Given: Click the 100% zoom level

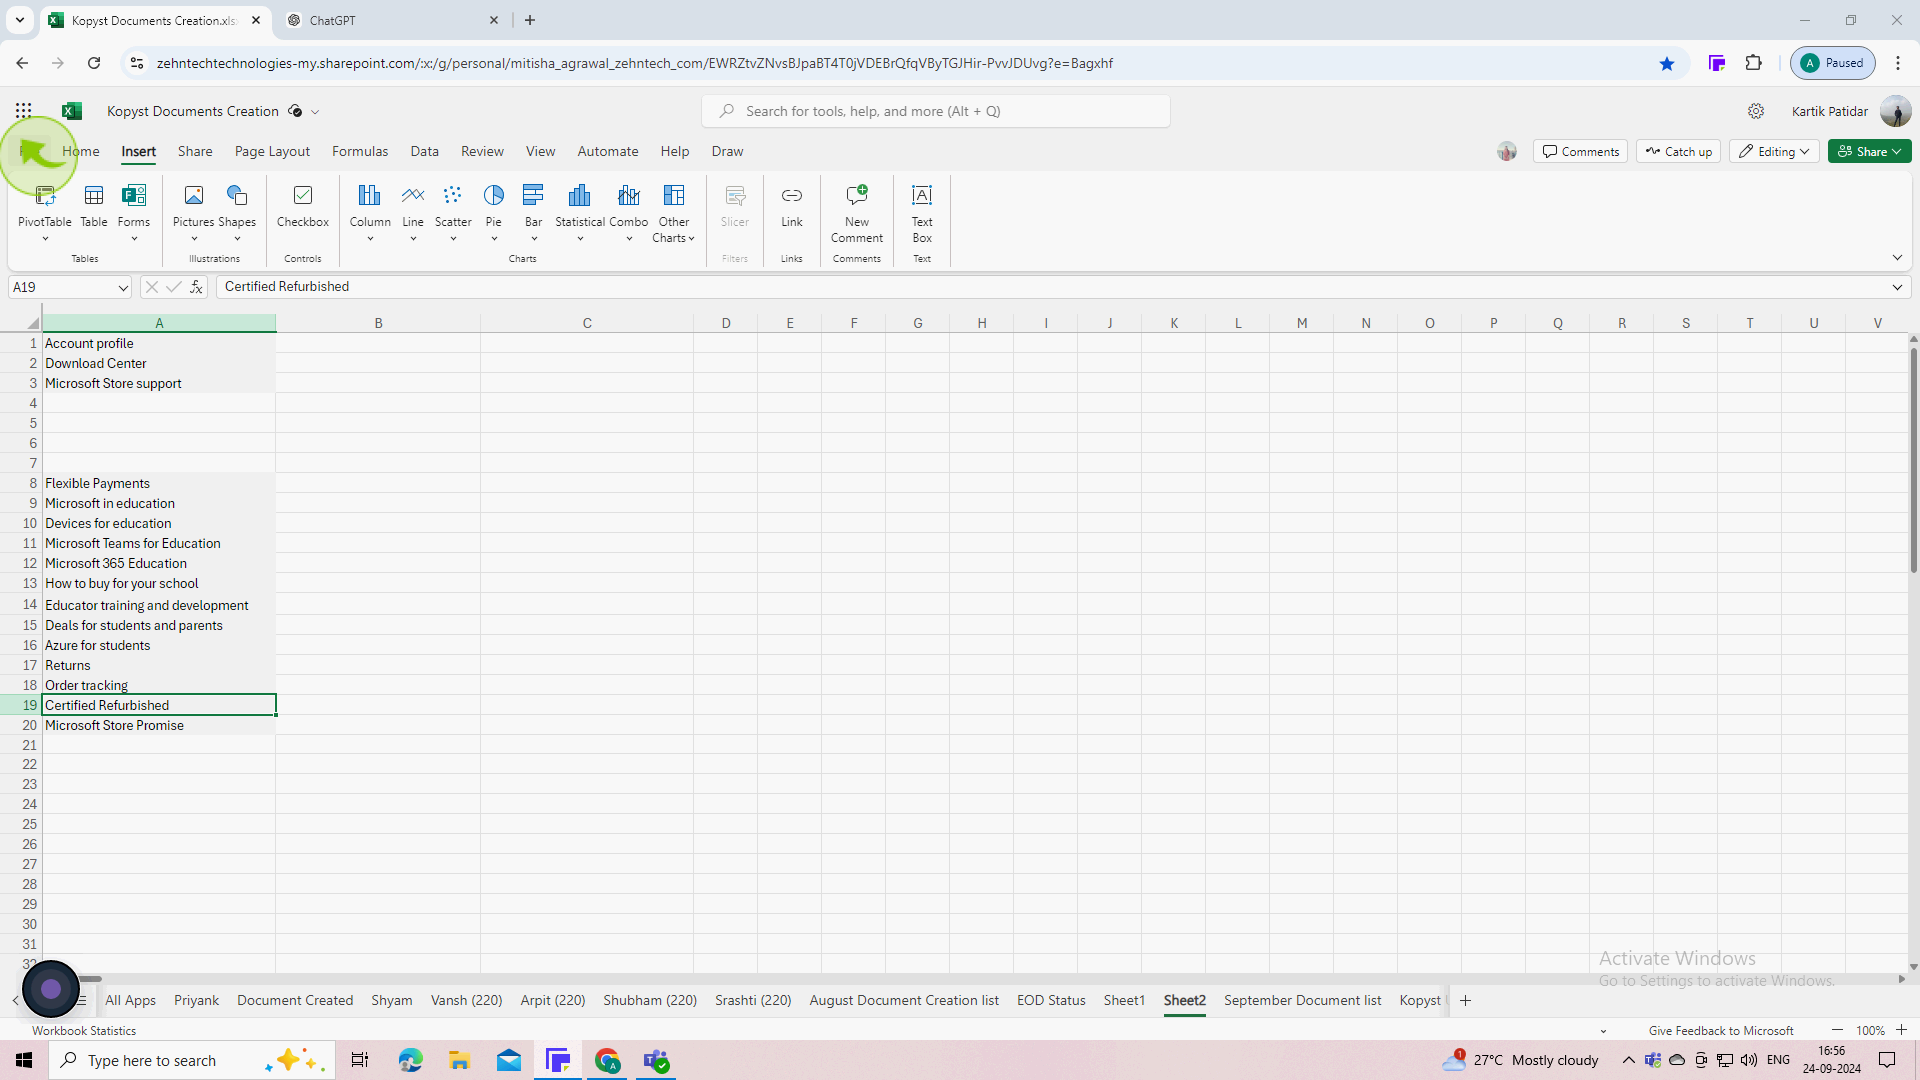Looking at the screenshot, I should tap(1870, 1030).
